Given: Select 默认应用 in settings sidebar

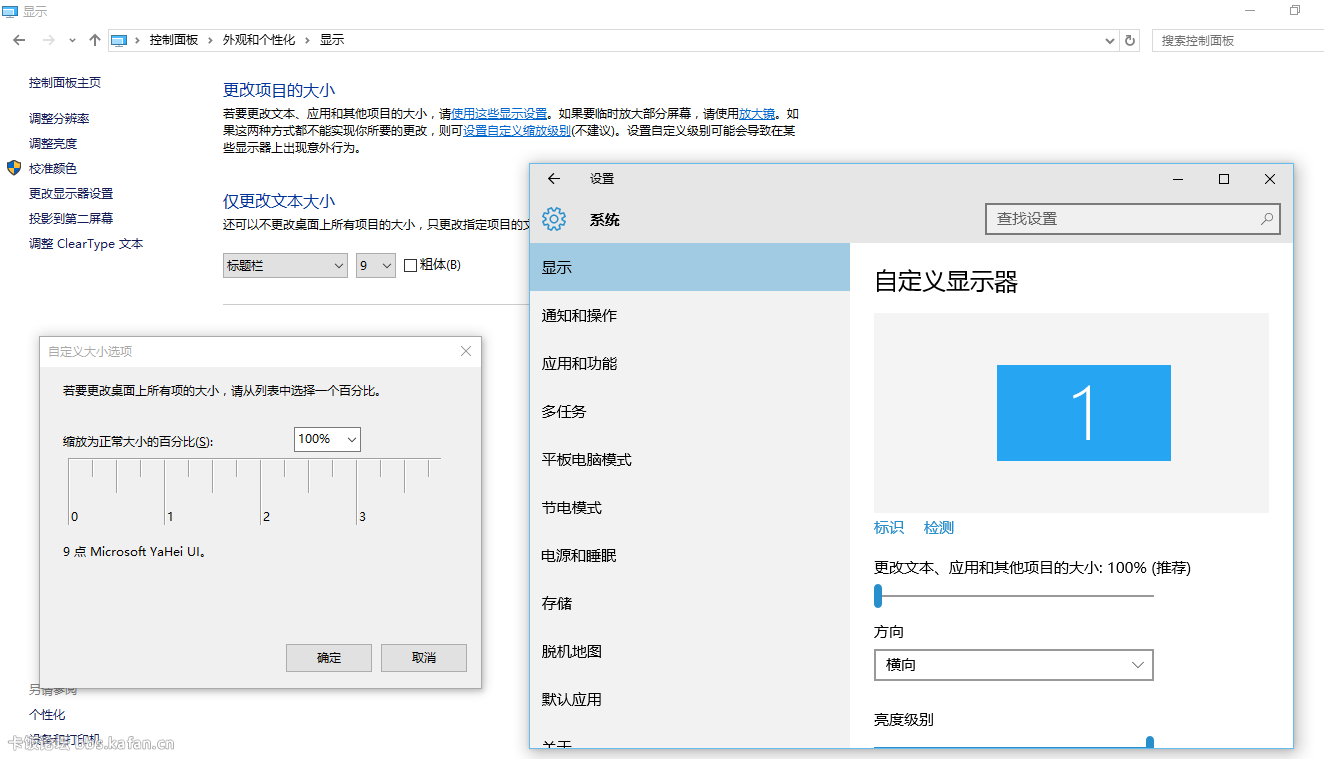Looking at the screenshot, I should (x=690, y=700).
